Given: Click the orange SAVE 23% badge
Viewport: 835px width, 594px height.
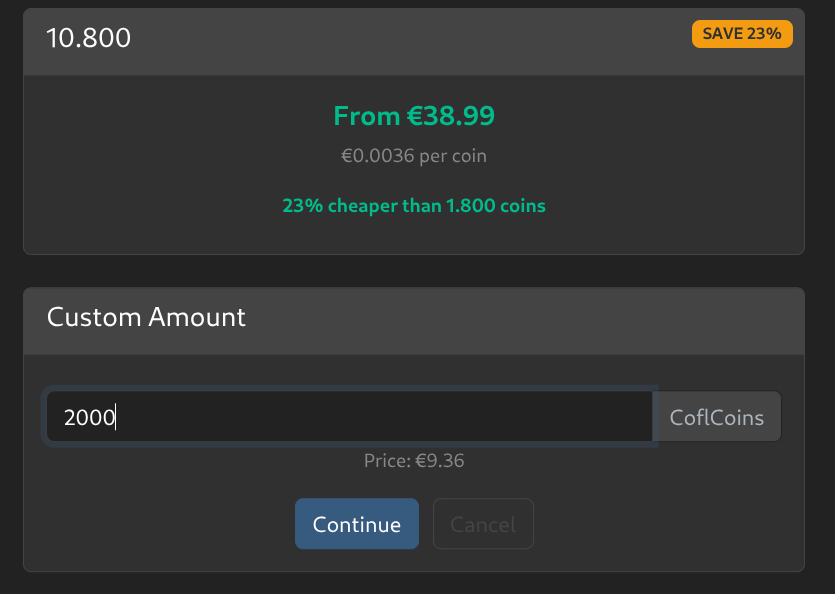Looking at the screenshot, I should (742, 33).
